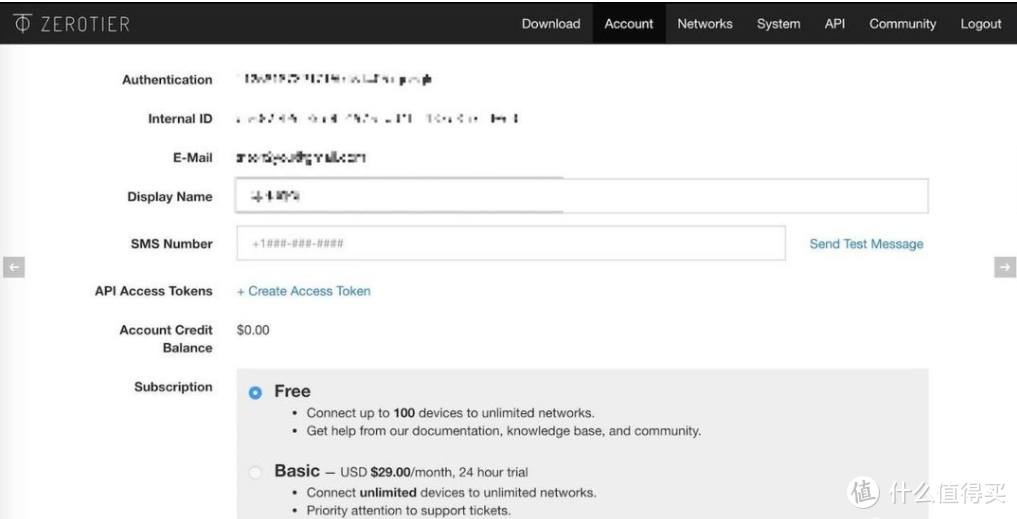The image size is (1017, 519).
Task: Click the Internal ID value text
Action: click(x=377, y=119)
